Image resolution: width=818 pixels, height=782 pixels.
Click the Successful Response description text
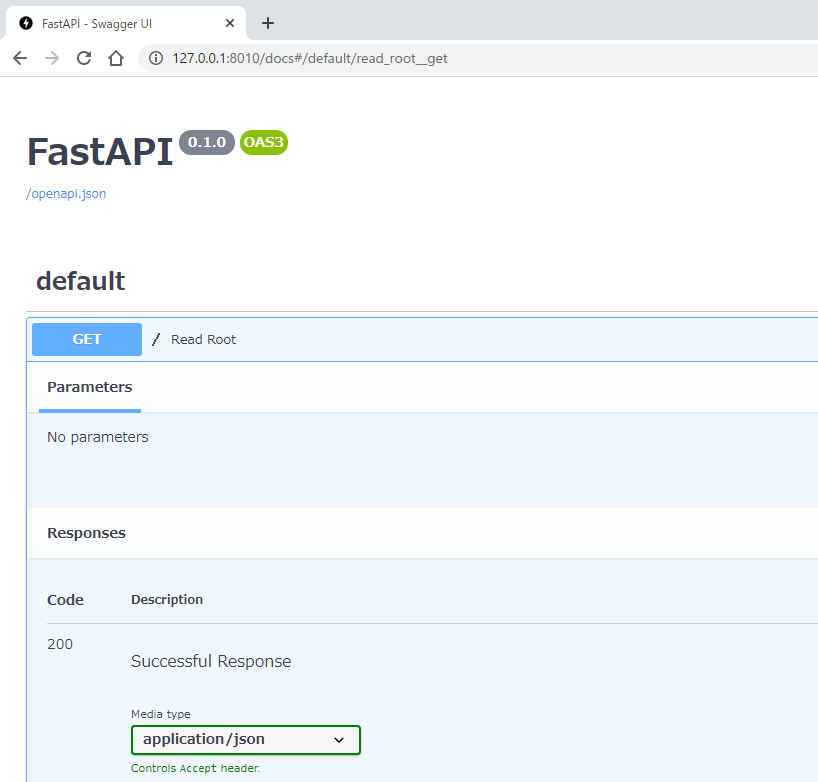[x=211, y=661]
